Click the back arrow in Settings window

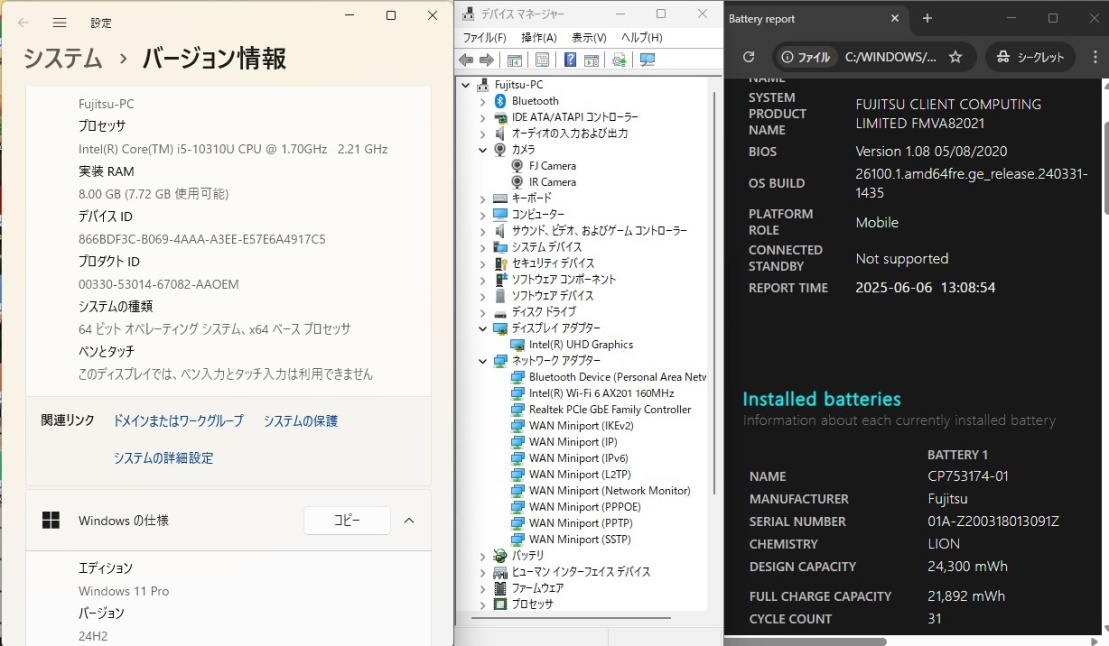[x=23, y=23]
